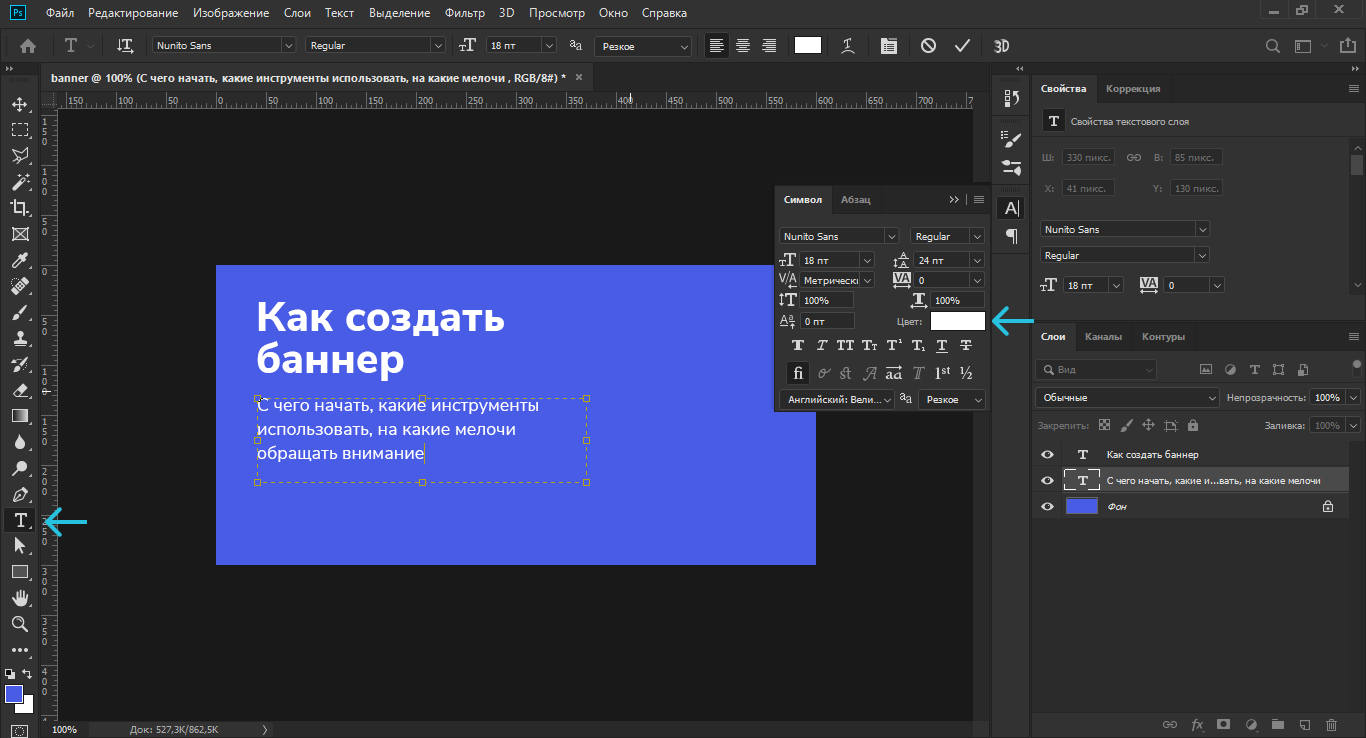Add layer style with fx icon
Image resolution: width=1366 pixels, height=738 pixels.
(1197, 724)
